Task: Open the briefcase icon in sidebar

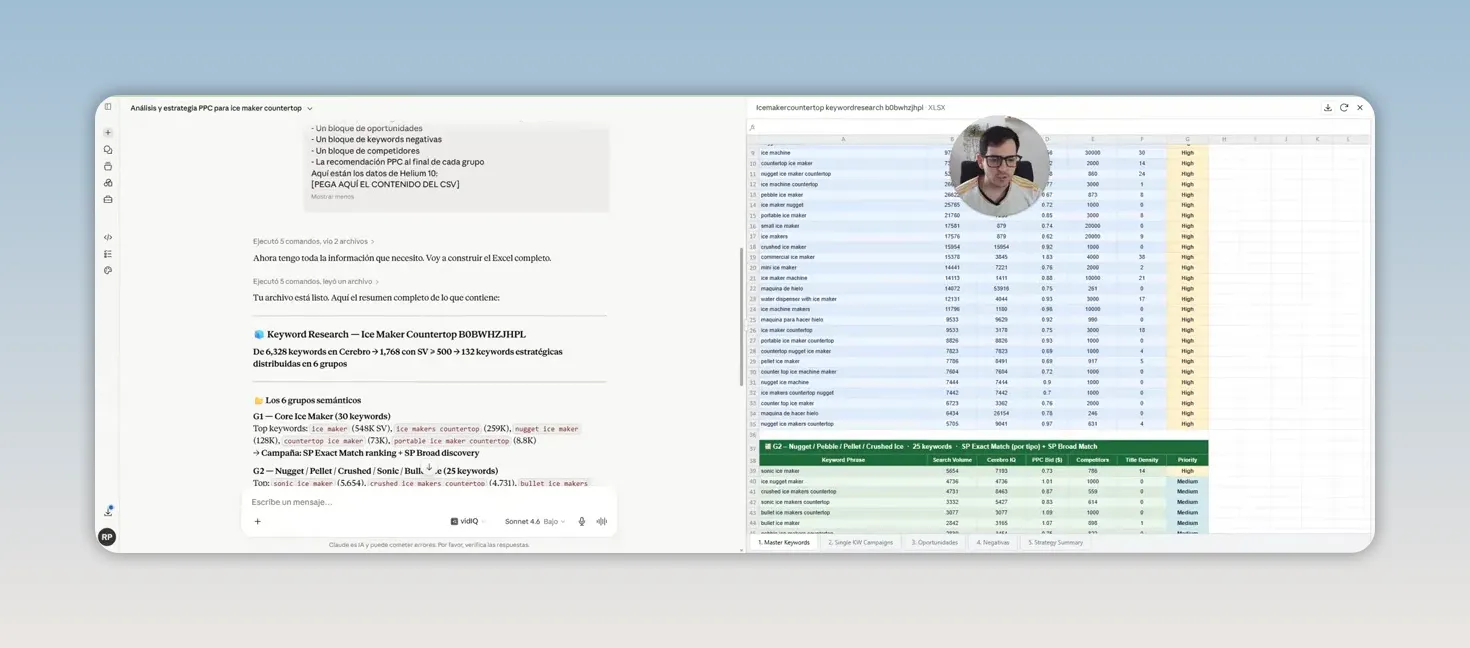Action: (x=108, y=199)
